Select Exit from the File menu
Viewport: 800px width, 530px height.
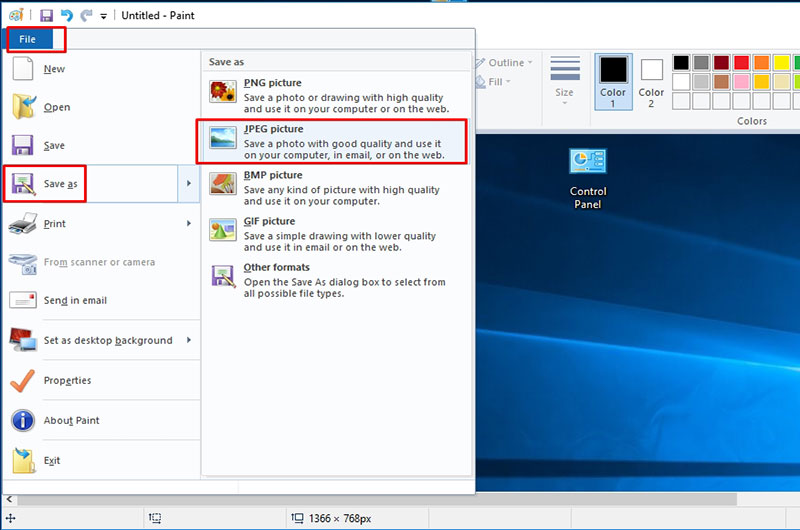coord(101,461)
